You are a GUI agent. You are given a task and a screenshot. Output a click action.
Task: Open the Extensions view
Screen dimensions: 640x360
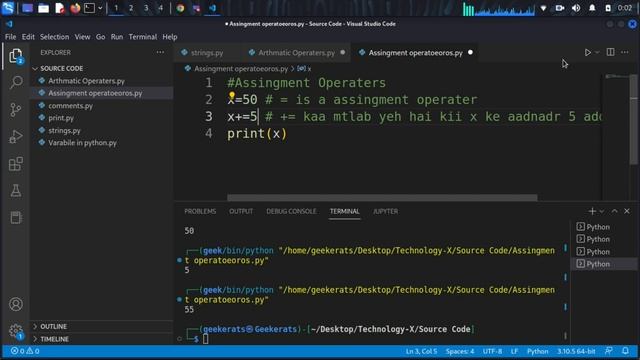click(x=16, y=164)
